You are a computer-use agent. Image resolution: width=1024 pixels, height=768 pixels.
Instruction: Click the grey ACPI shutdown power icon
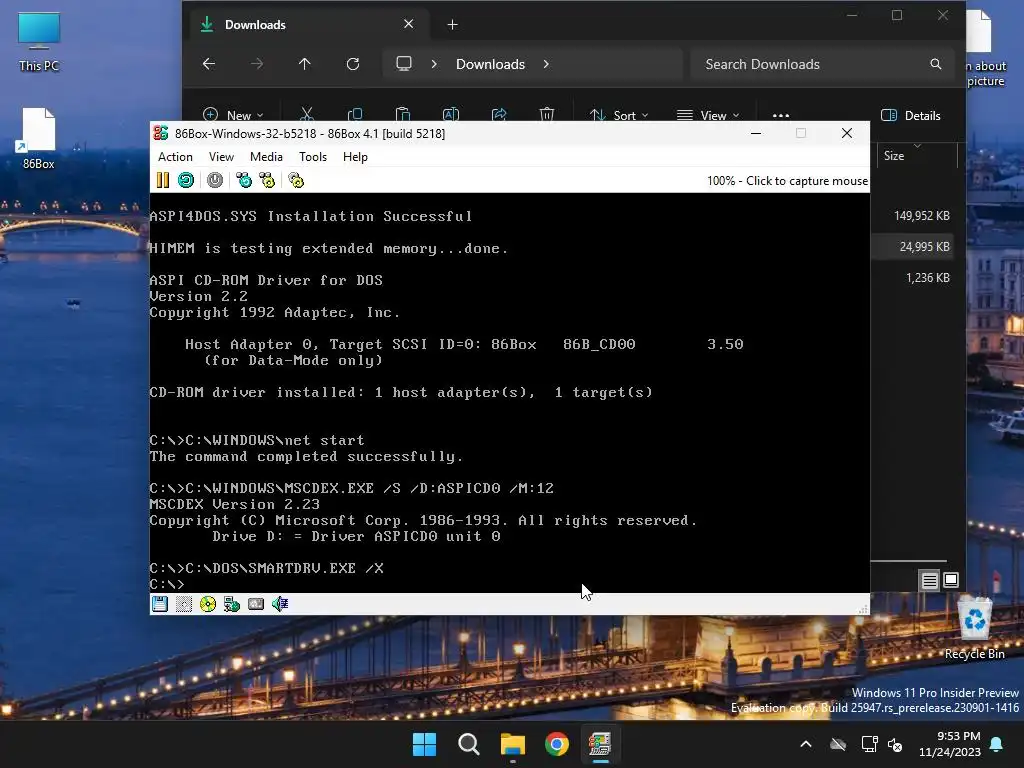[x=215, y=180]
